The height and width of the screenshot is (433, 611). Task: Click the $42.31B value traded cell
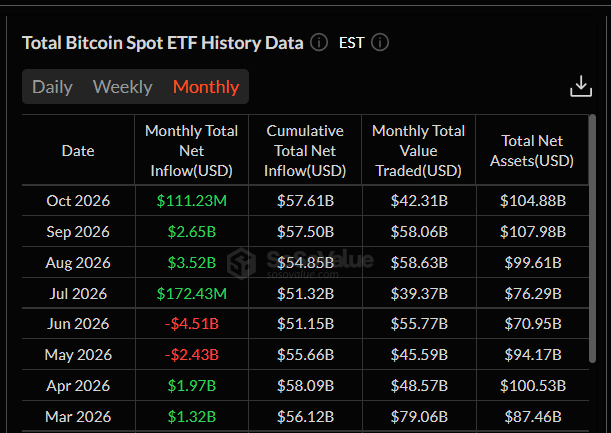419,201
